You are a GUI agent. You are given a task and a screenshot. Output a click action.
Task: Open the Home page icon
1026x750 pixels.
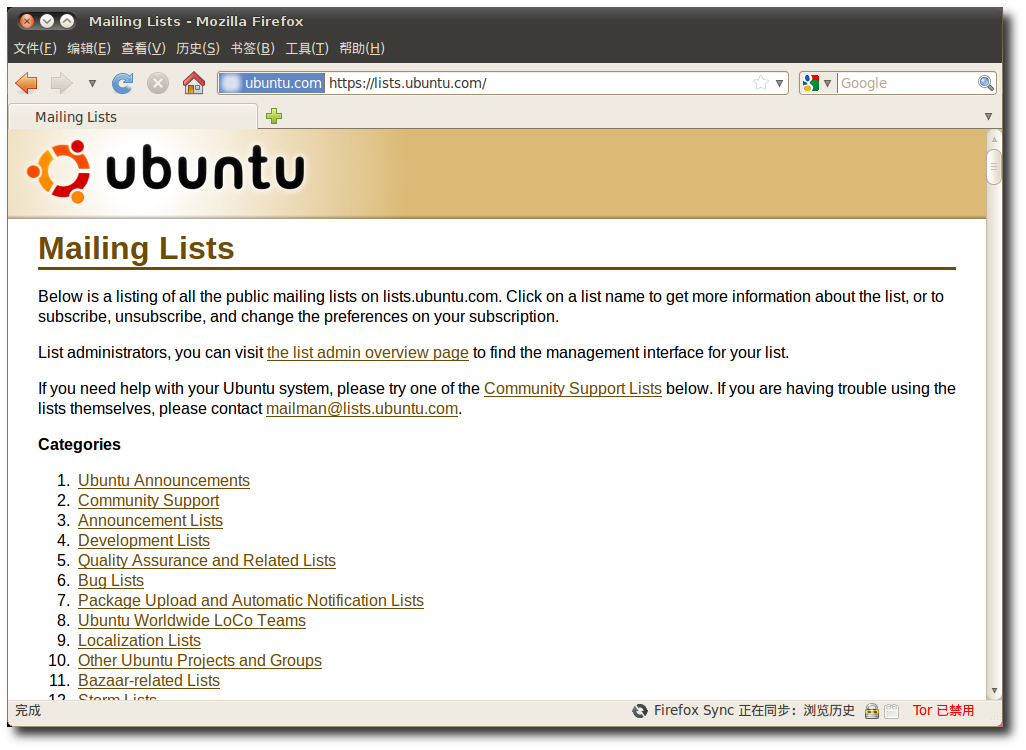pyautogui.click(x=194, y=83)
